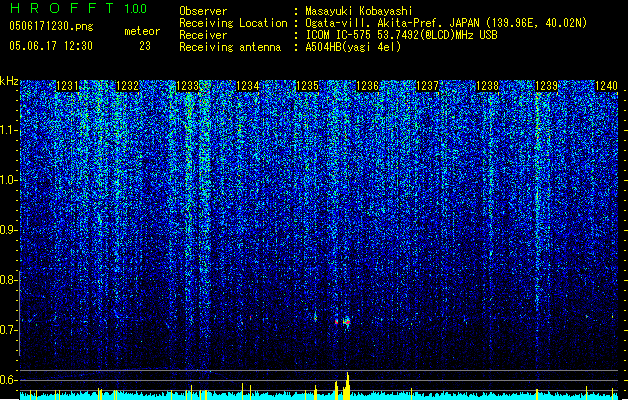Click the 1232 time marker
629x400 pixels.
click(x=127, y=86)
